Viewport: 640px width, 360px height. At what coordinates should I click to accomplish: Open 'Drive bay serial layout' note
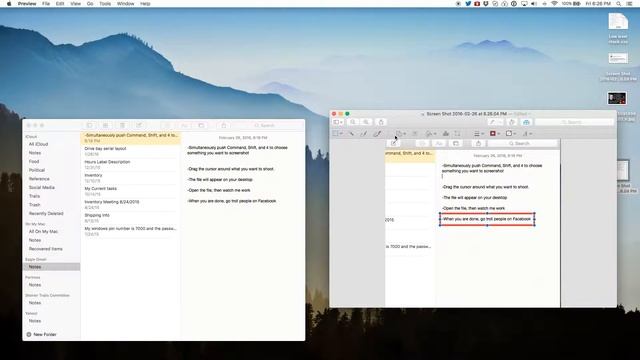(x=131, y=151)
